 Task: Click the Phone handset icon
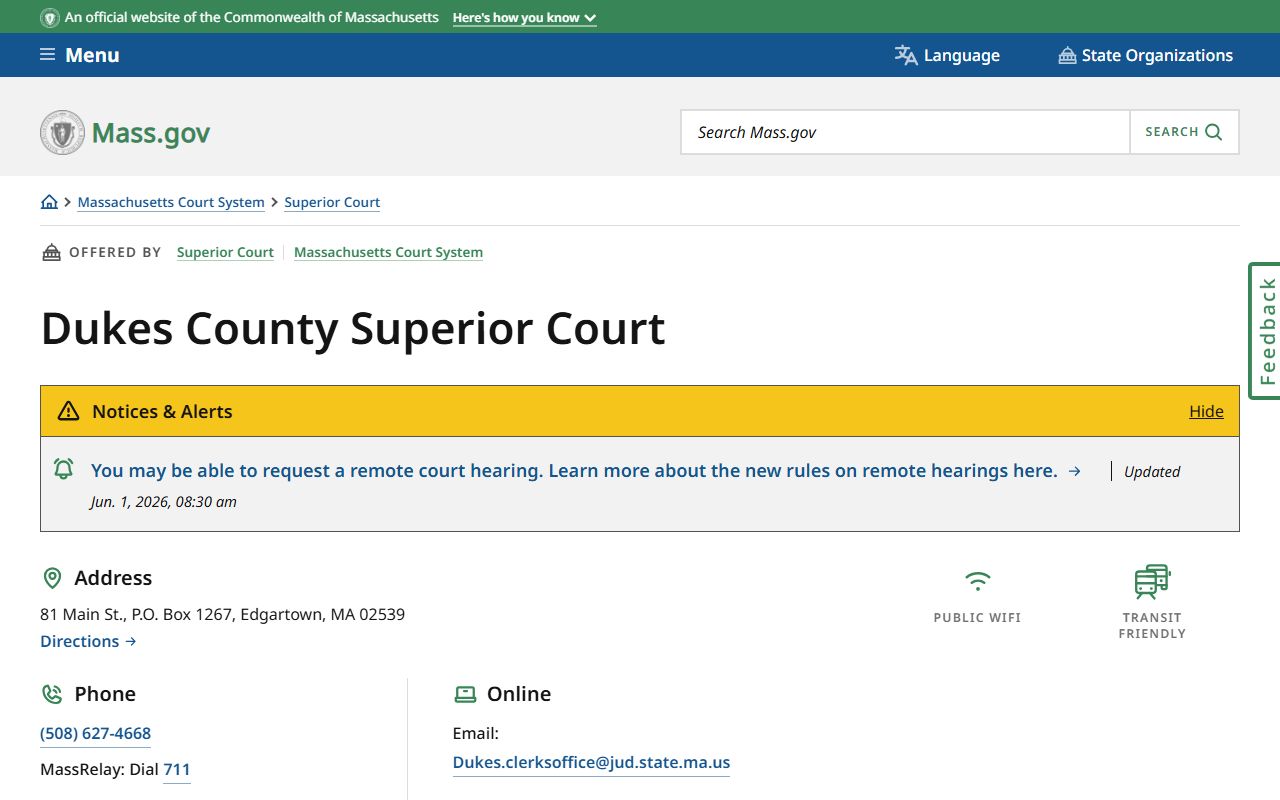pyautogui.click(x=52, y=694)
